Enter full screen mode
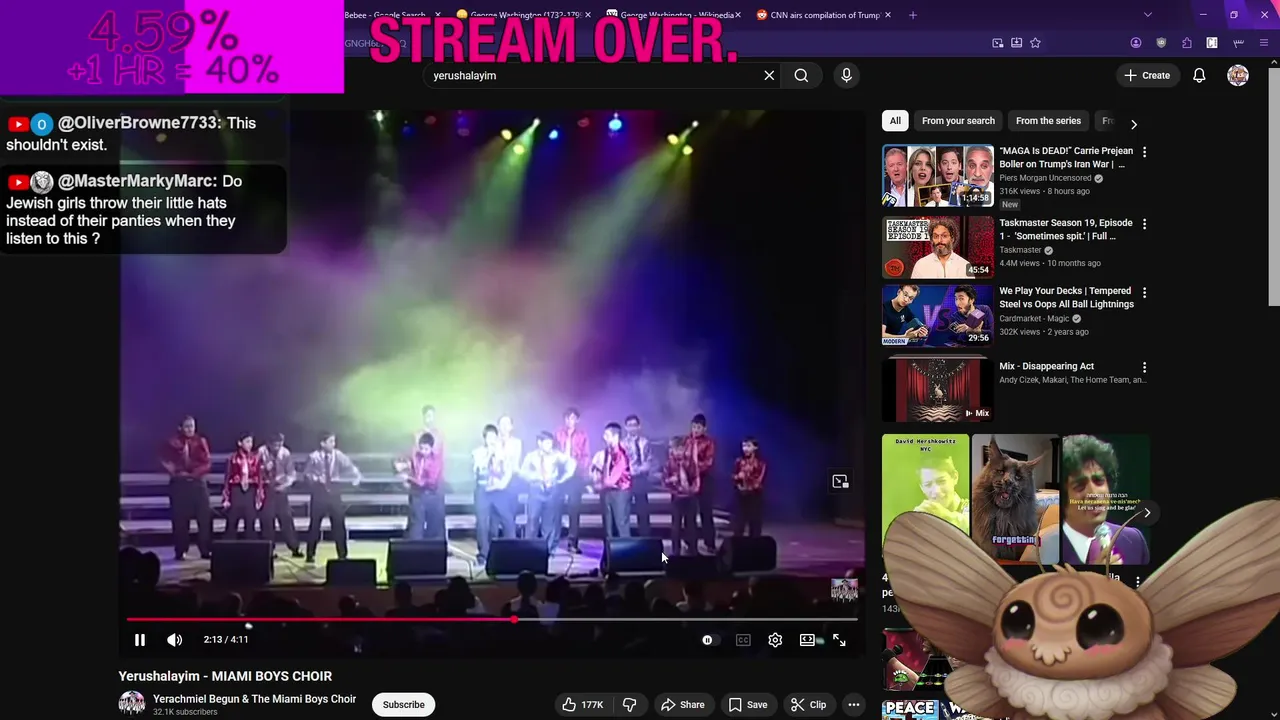Image resolution: width=1280 pixels, height=720 pixels. click(839, 640)
